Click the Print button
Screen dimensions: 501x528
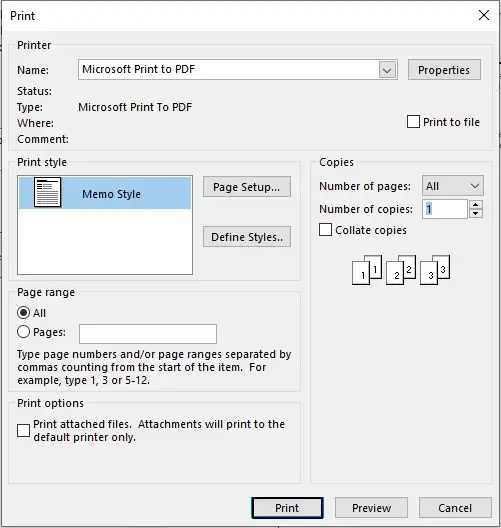click(x=287, y=508)
